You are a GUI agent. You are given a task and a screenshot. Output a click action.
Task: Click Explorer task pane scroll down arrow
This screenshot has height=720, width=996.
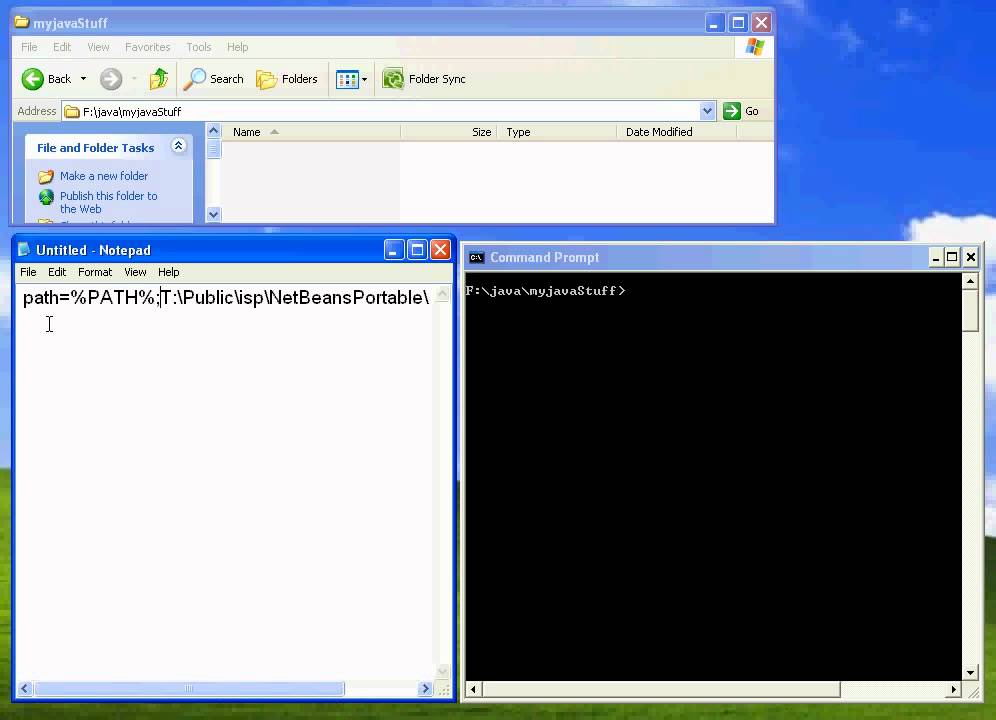click(213, 214)
